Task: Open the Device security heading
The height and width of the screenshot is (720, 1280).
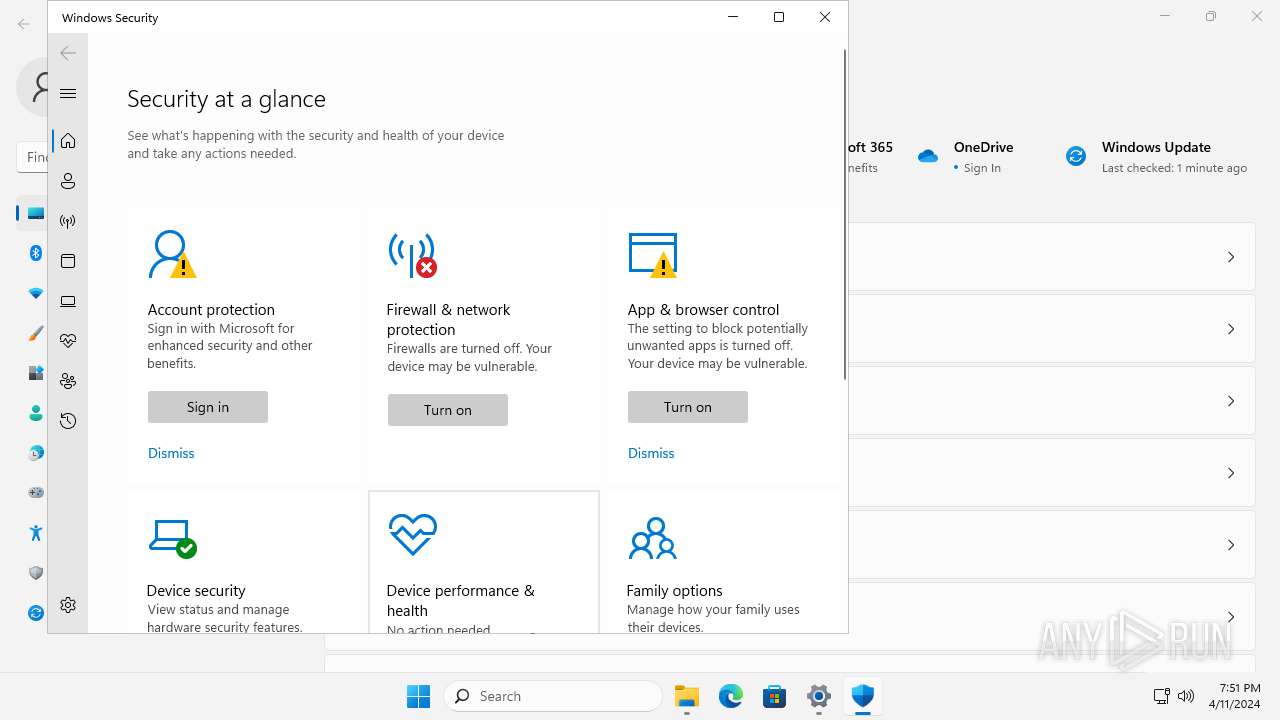Action: coord(196,591)
